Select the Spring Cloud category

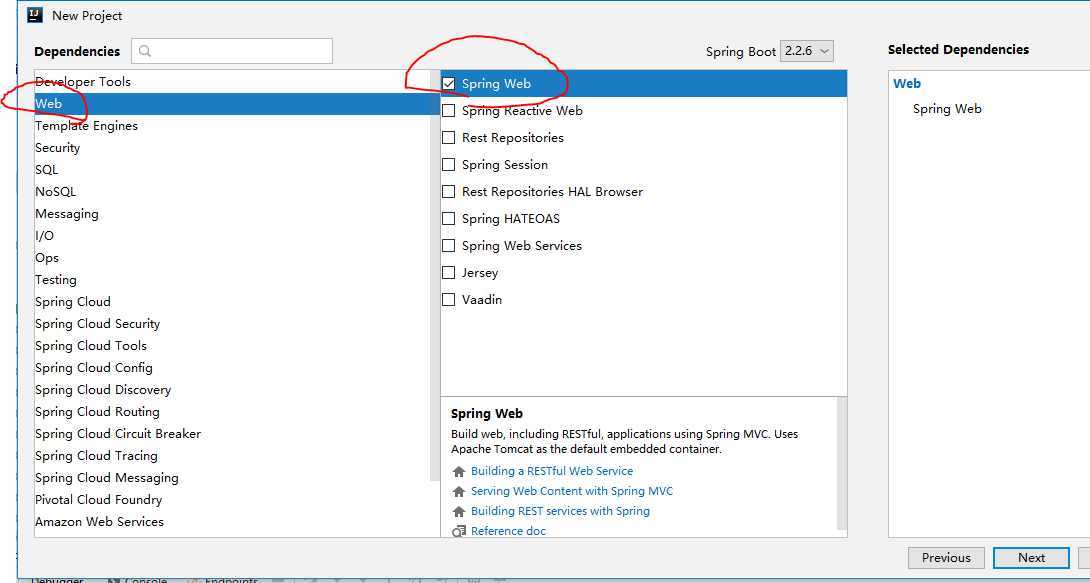[x=233, y=302]
